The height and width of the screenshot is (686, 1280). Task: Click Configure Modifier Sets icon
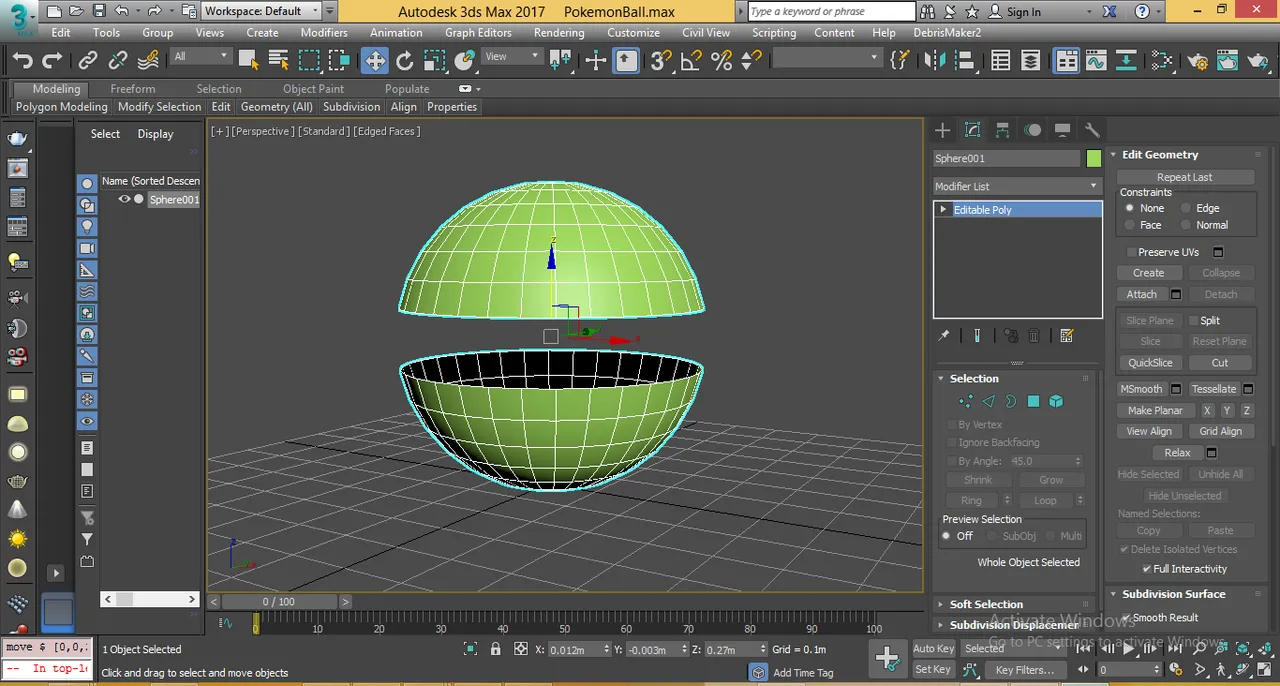[x=1067, y=336]
